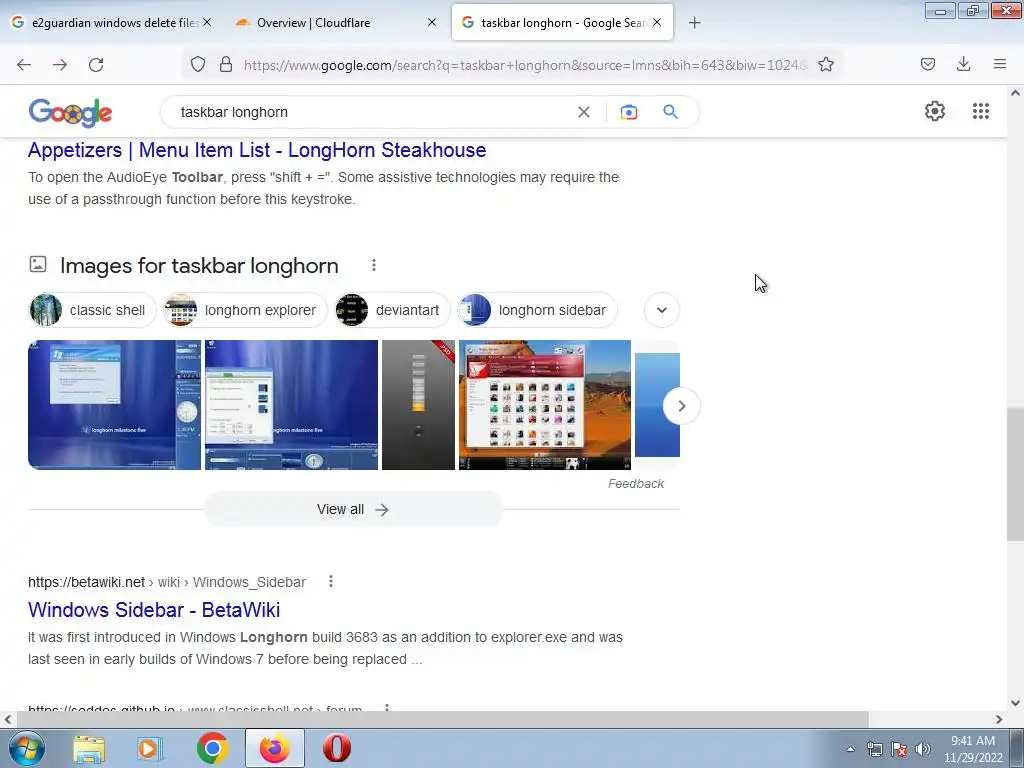Click the https://betawiki.net URL text

(86, 582)
